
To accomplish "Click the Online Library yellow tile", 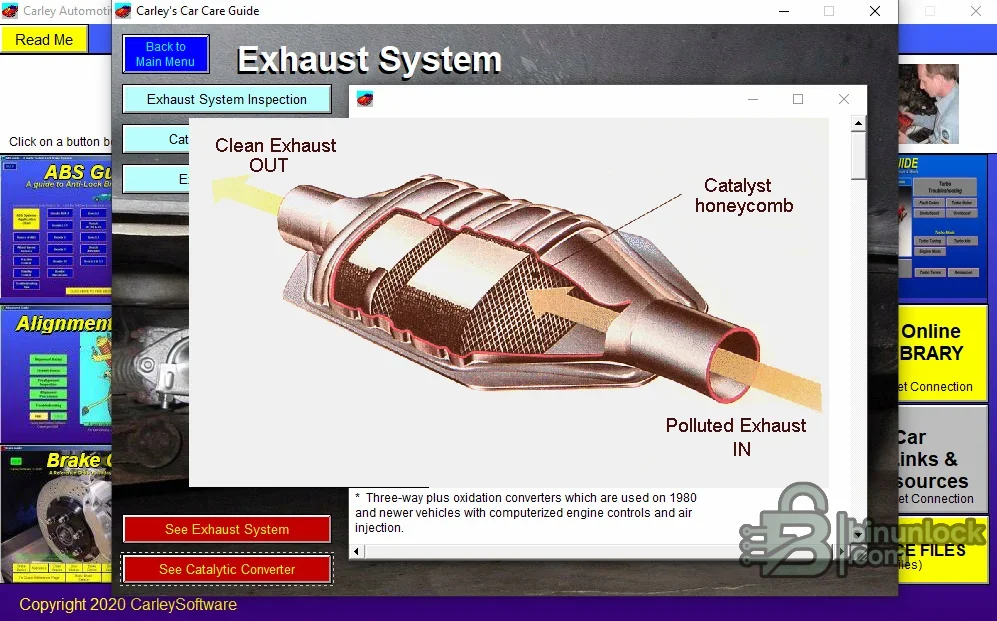I will click(x=942, y=353).
